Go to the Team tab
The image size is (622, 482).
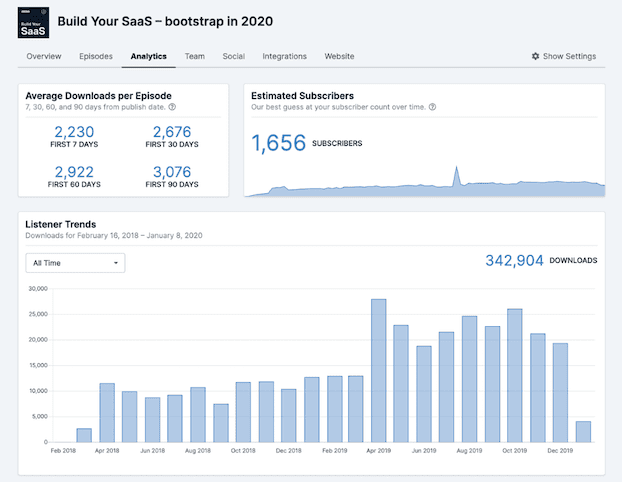point(194,56)
